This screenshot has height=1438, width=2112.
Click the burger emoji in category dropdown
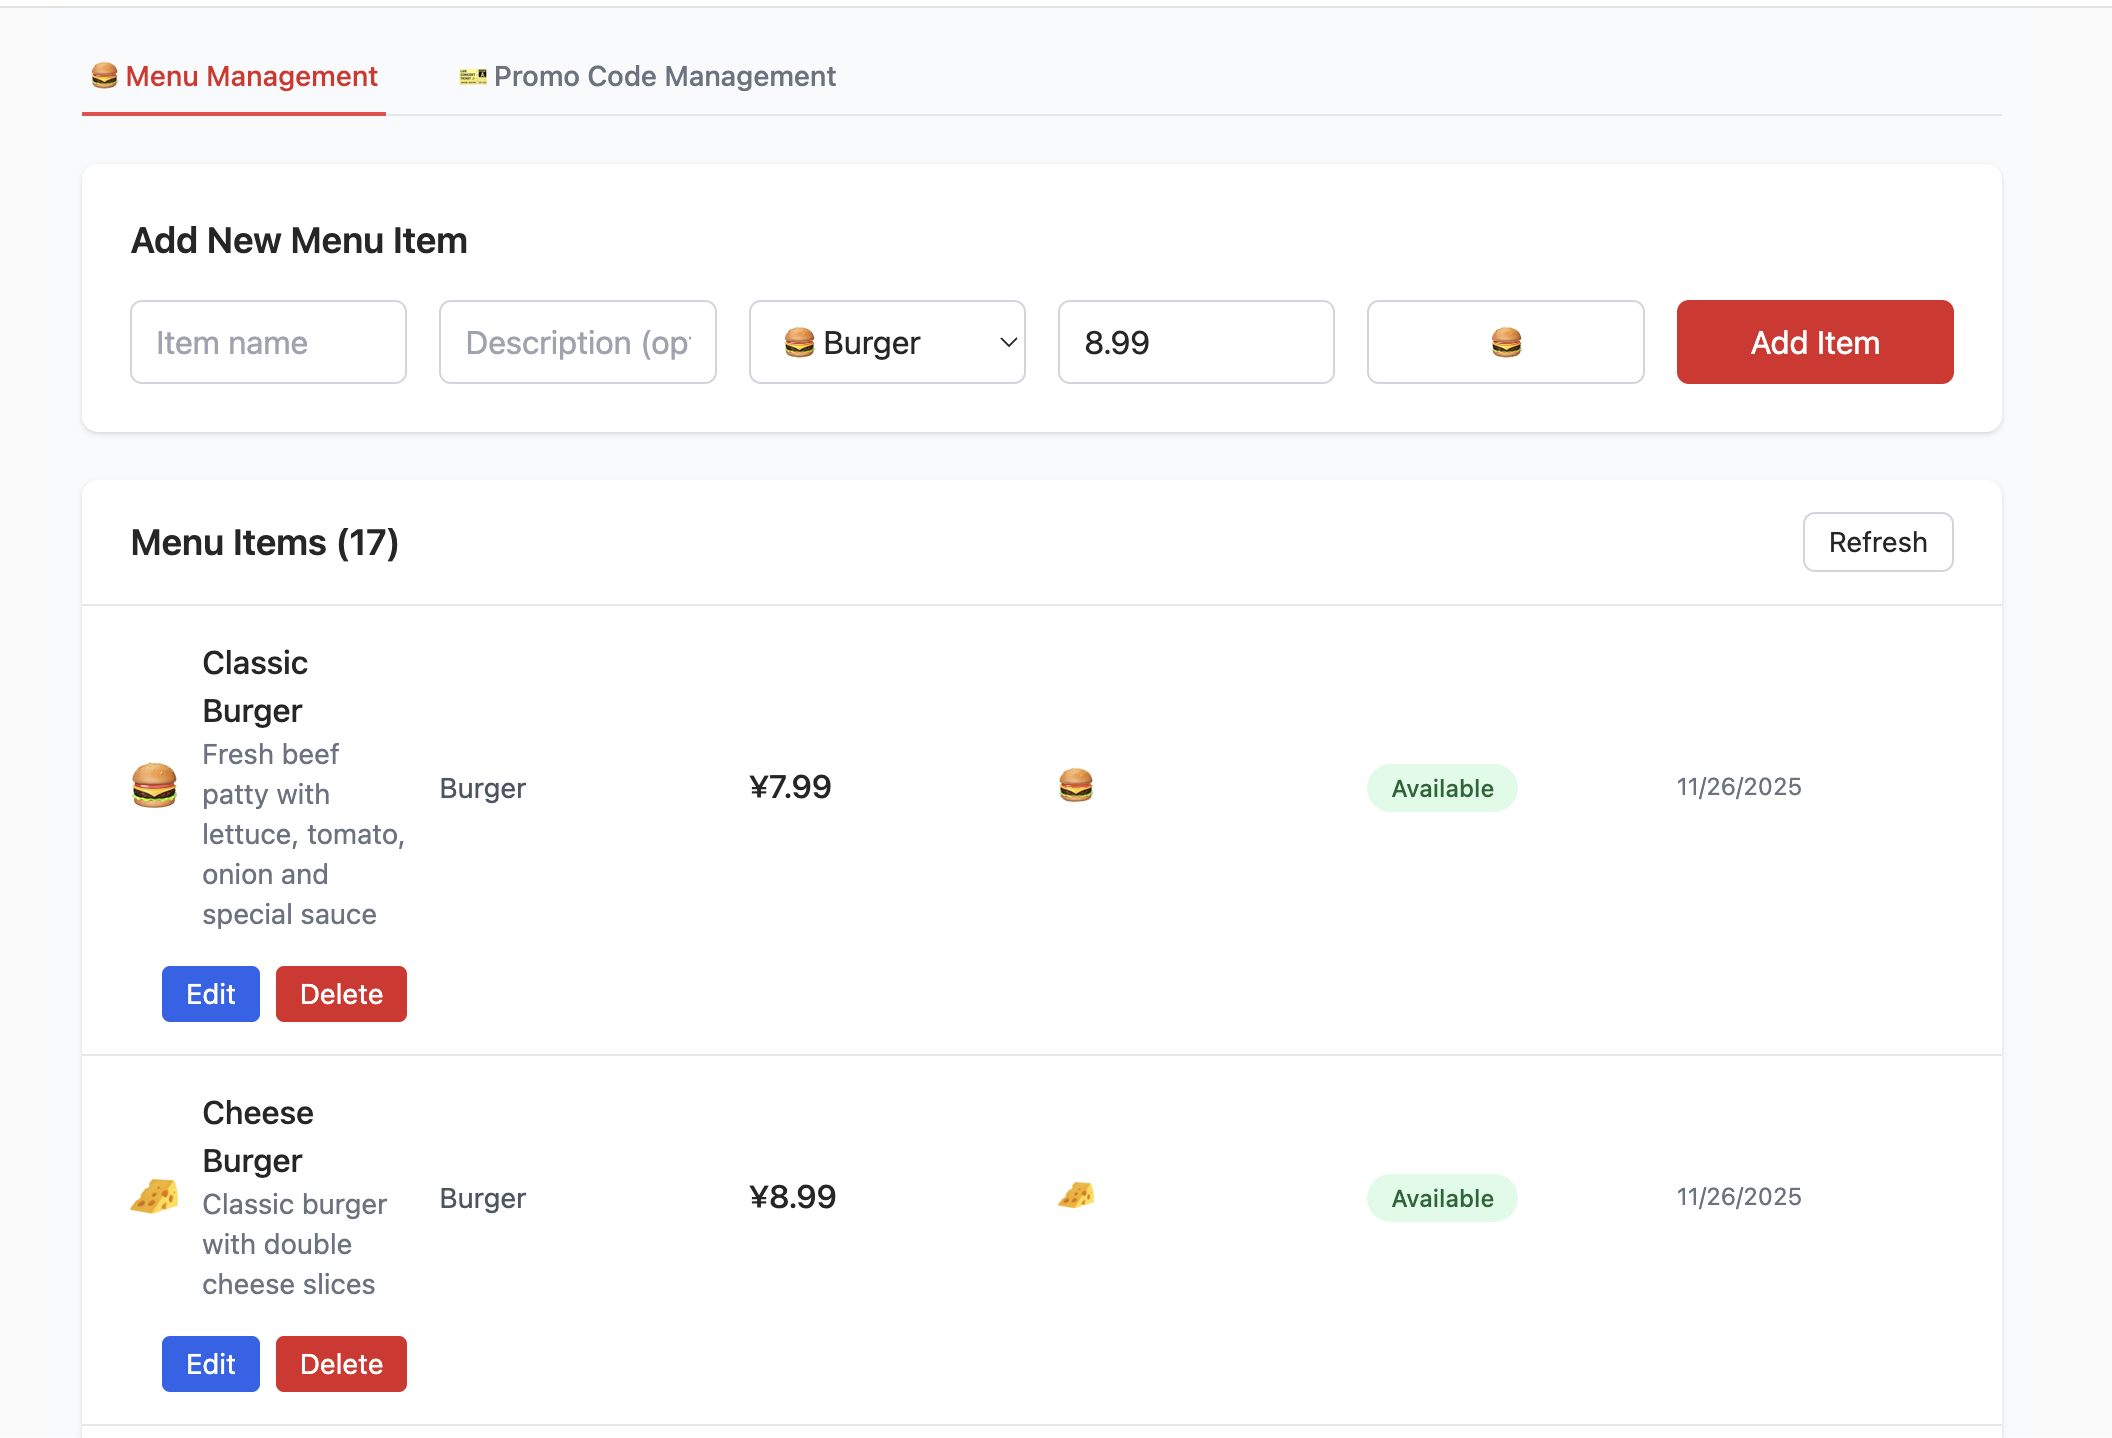[x=799, y=343]
